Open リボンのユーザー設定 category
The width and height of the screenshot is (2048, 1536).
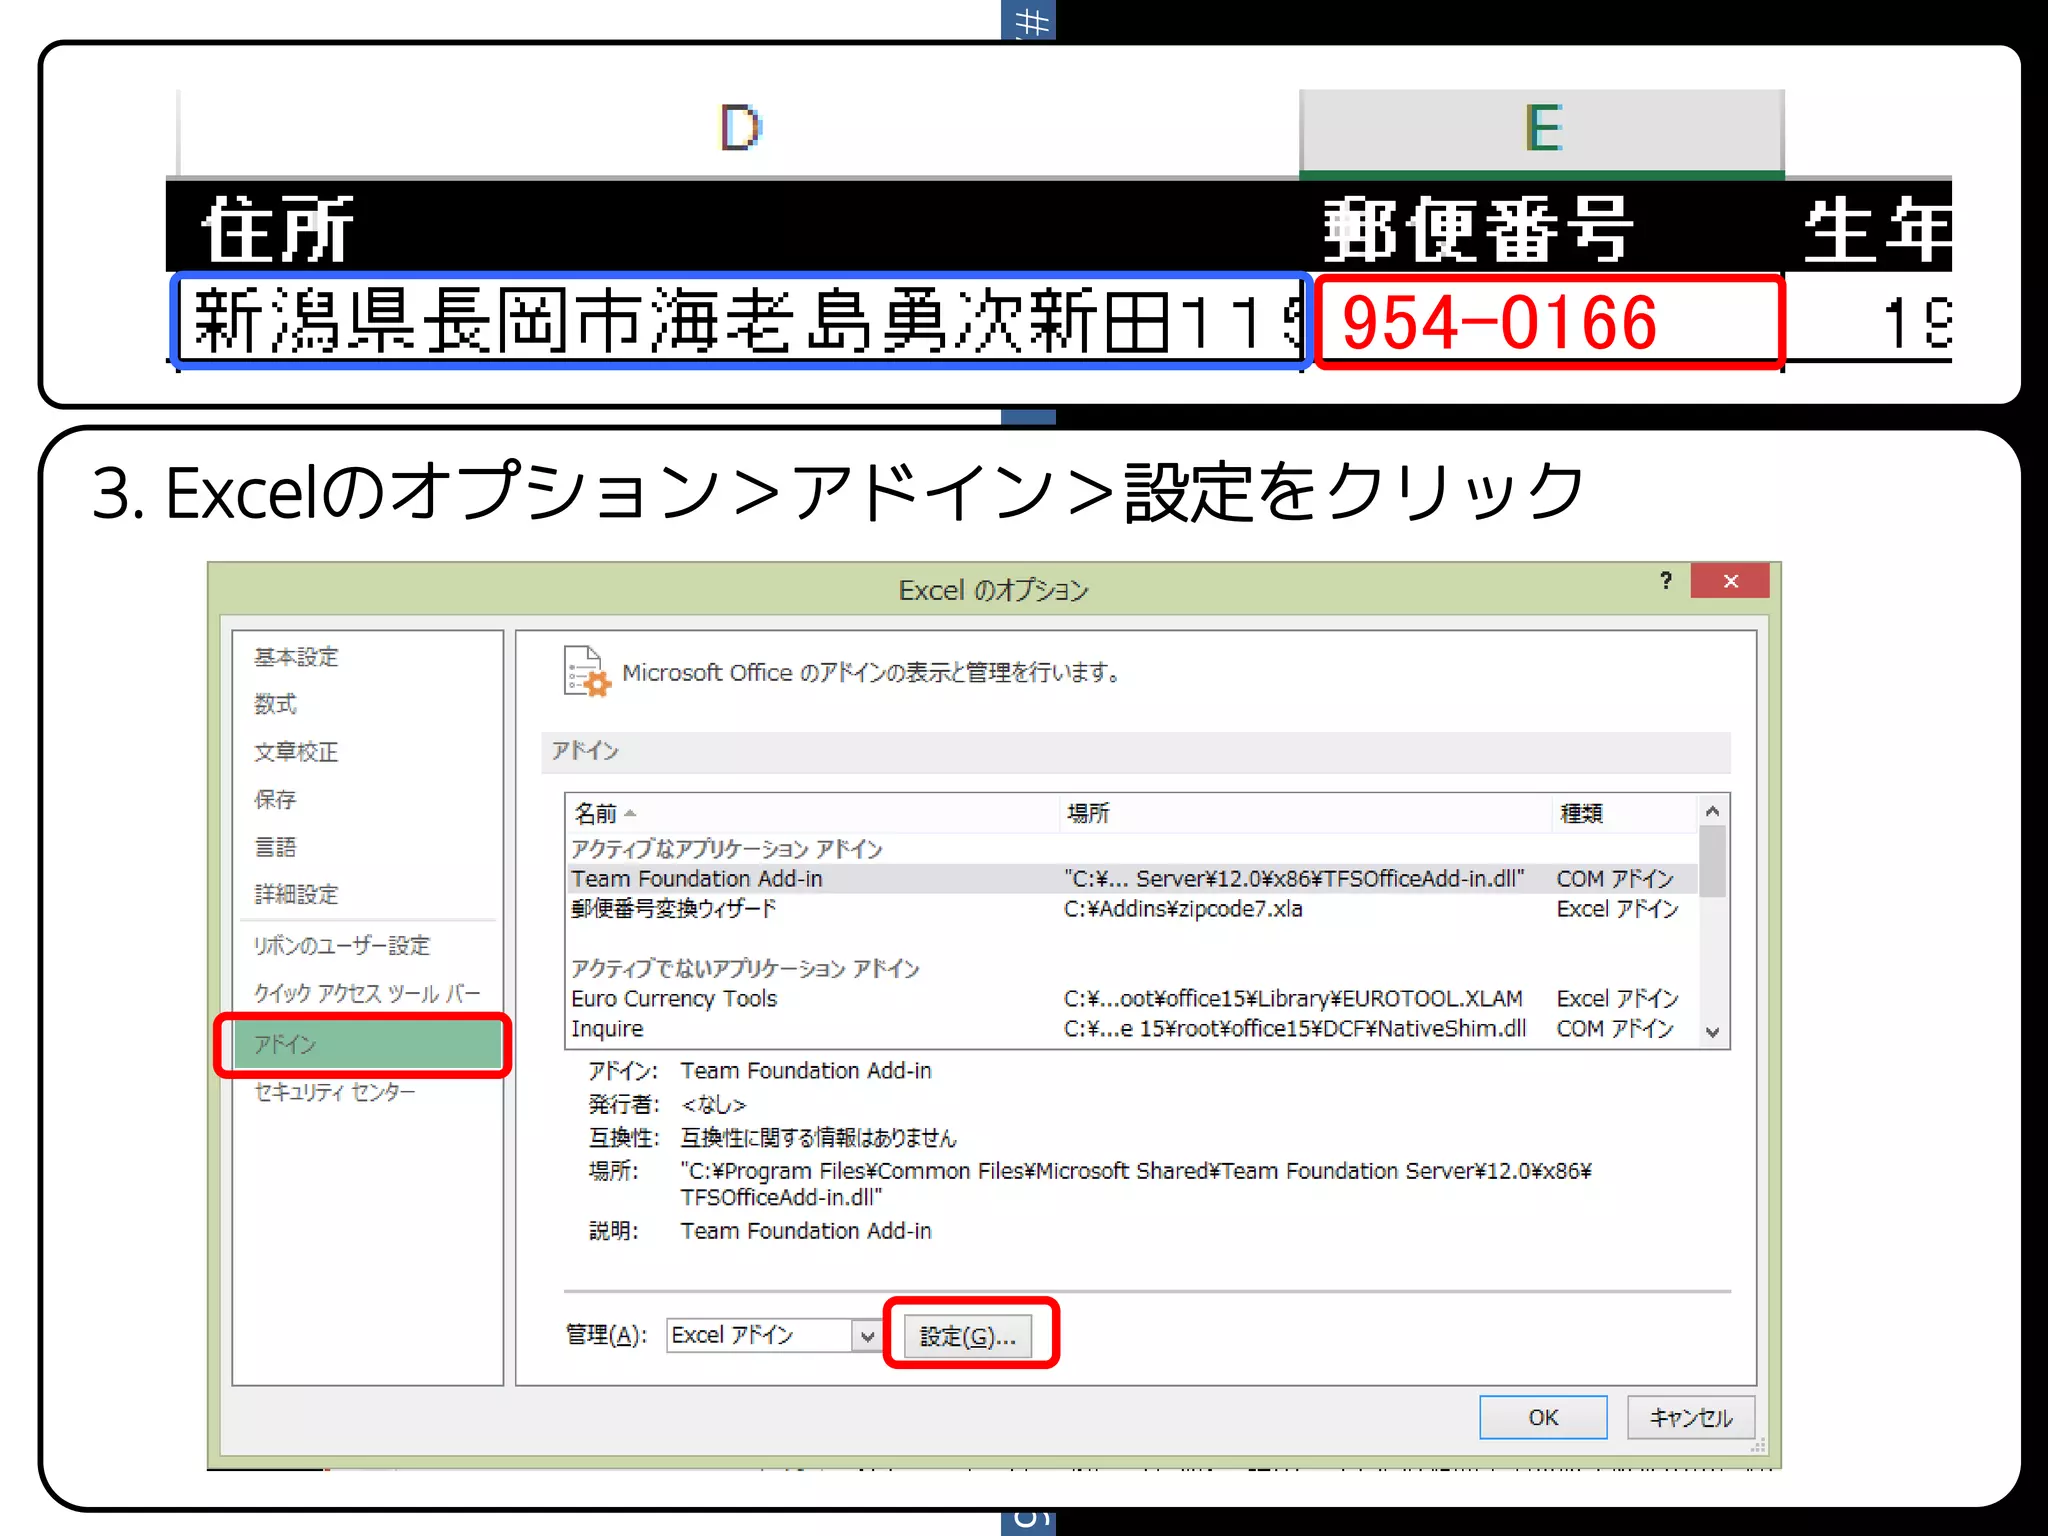pyautogui.click(x=341, y=945)
